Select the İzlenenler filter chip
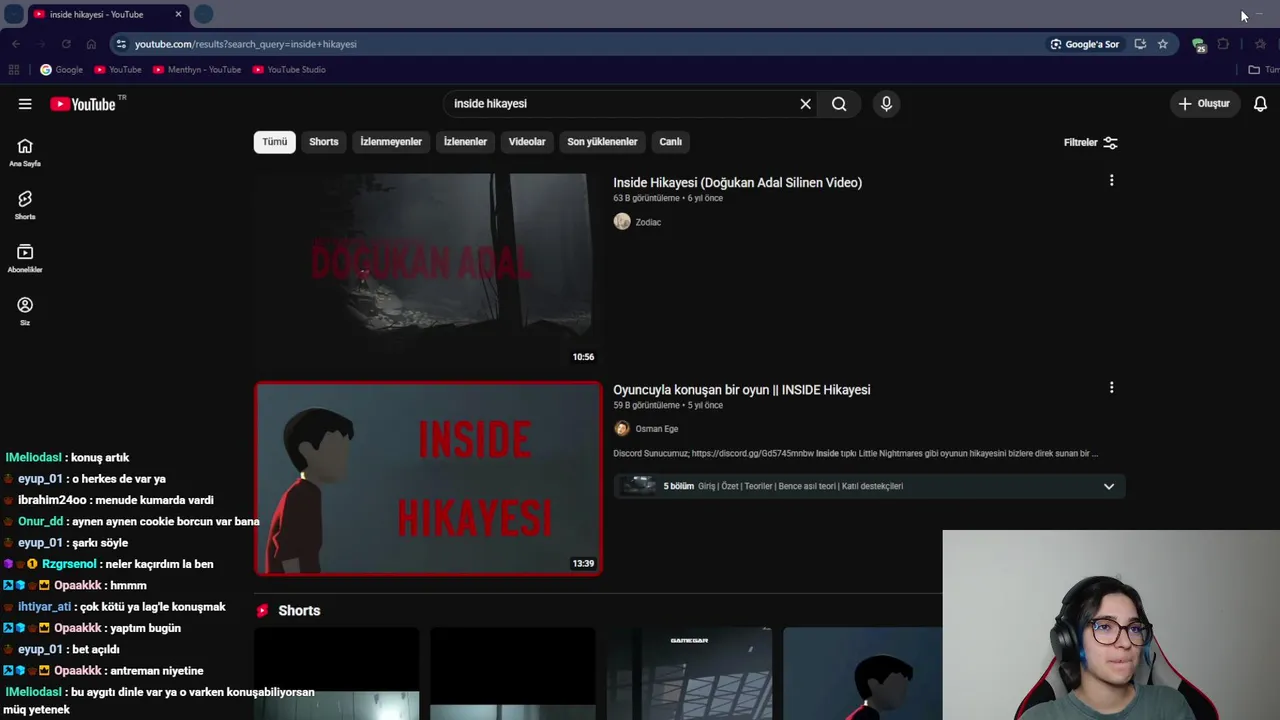1280x720 pixels. pyautogui.click(x=465, y=142)
